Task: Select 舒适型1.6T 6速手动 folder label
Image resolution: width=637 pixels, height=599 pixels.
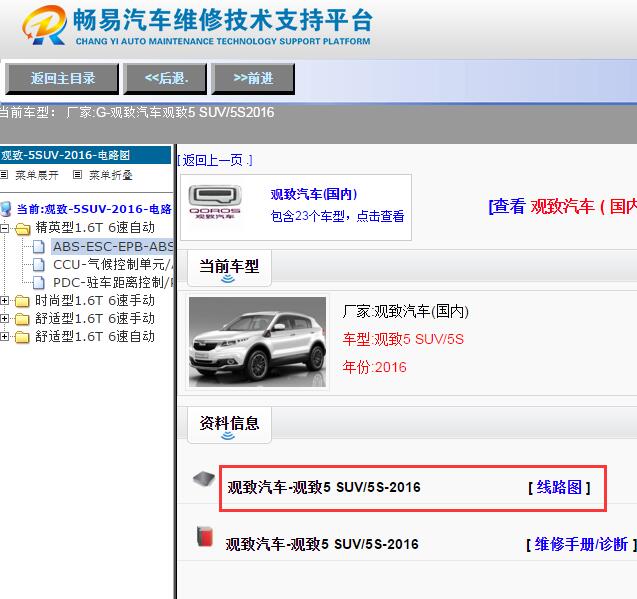Action: [95, 318]
